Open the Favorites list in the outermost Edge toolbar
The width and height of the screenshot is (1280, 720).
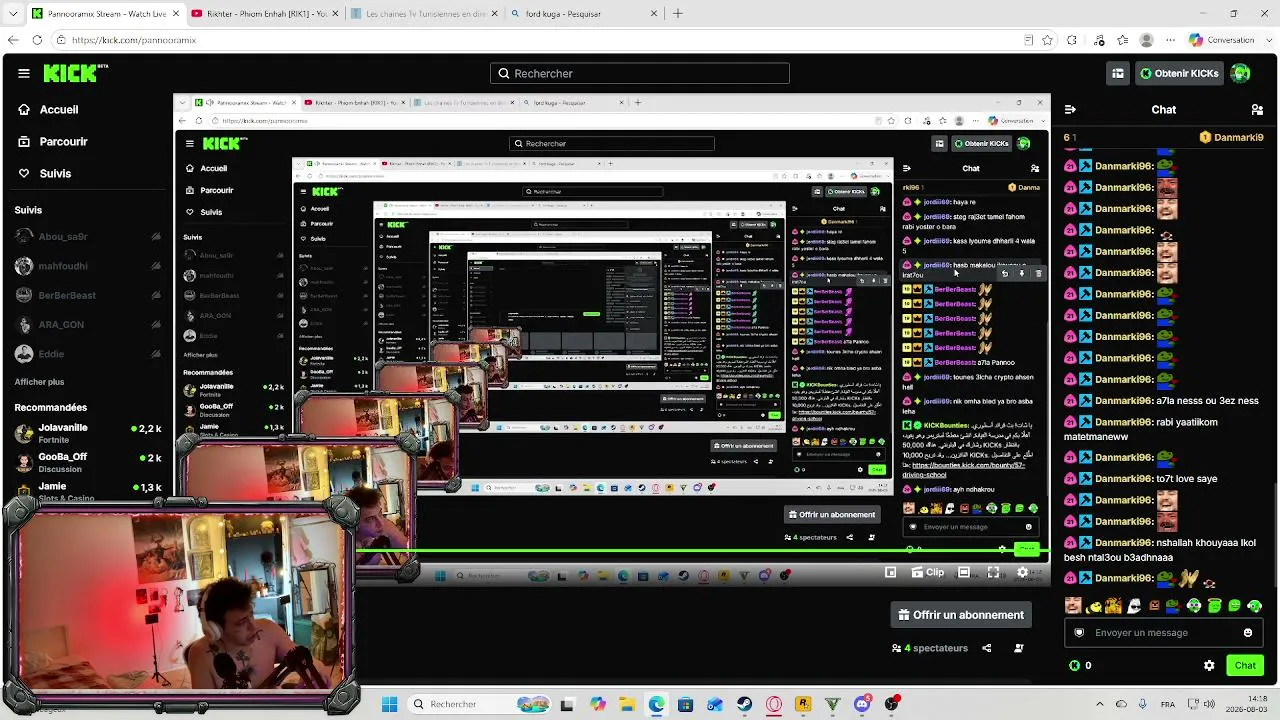[1122, 40]
